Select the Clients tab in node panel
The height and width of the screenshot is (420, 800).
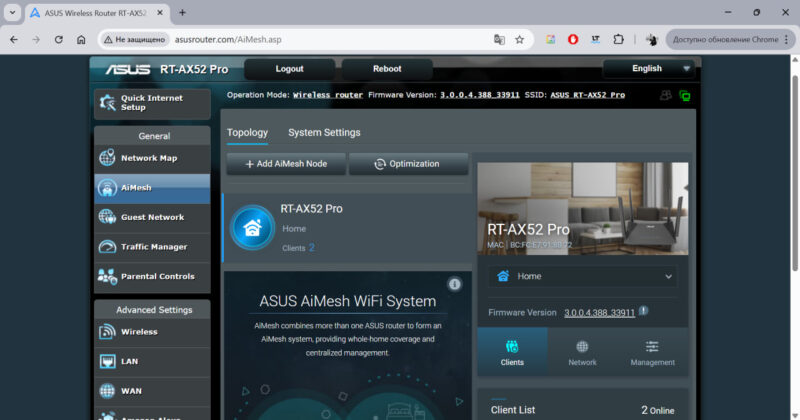click(512, 352)
